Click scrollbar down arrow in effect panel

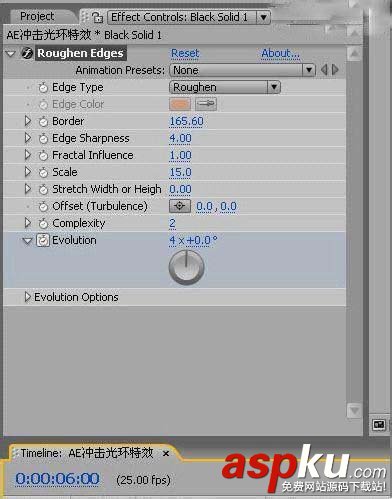point(354,410)
